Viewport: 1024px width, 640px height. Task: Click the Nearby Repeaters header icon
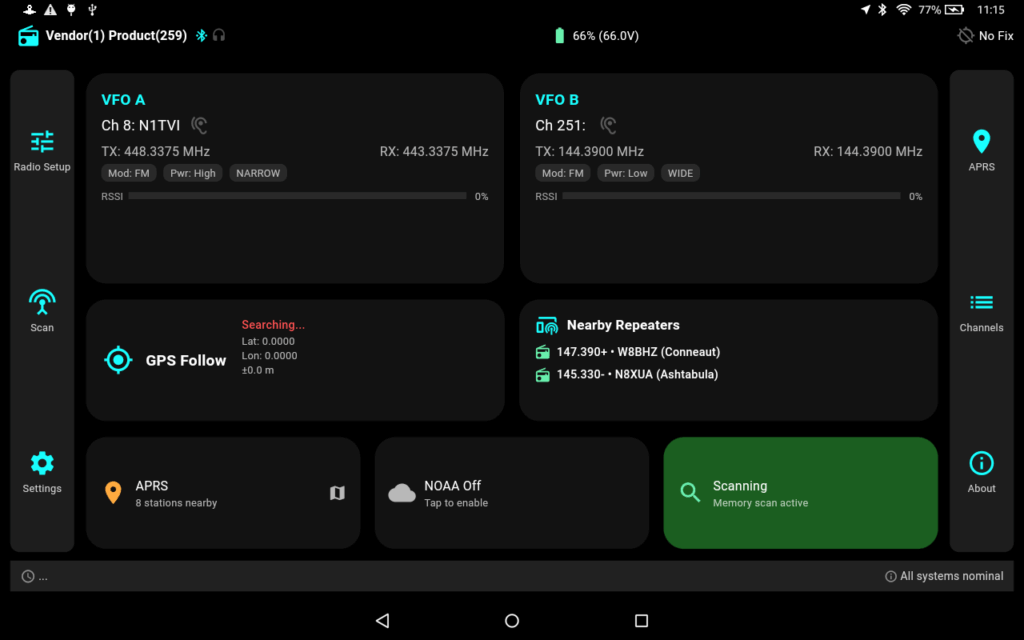pyautogui.click(x=547, y=325)
